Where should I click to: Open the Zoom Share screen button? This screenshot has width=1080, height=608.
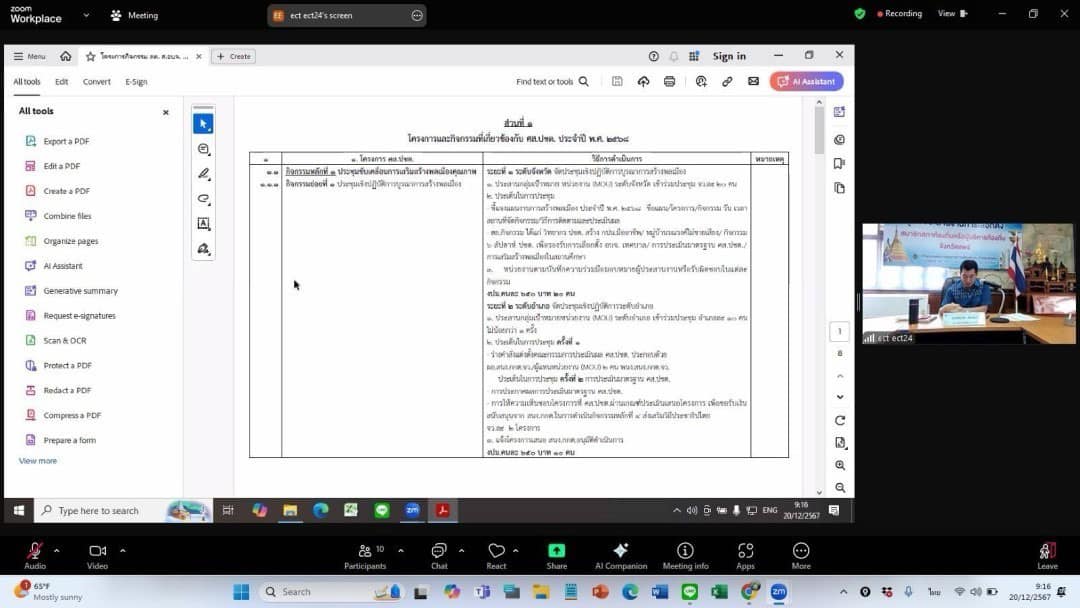pyautogui.click(x=556, y=556)
